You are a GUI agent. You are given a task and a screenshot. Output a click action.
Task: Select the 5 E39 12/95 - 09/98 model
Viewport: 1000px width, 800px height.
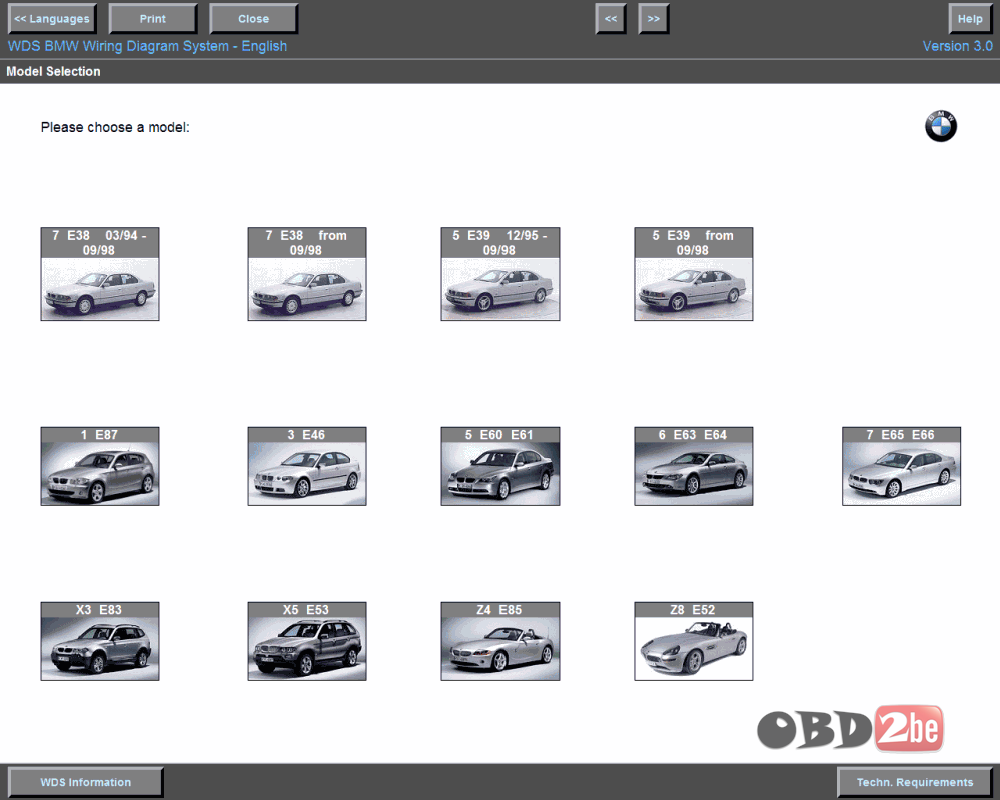point(500,274)
